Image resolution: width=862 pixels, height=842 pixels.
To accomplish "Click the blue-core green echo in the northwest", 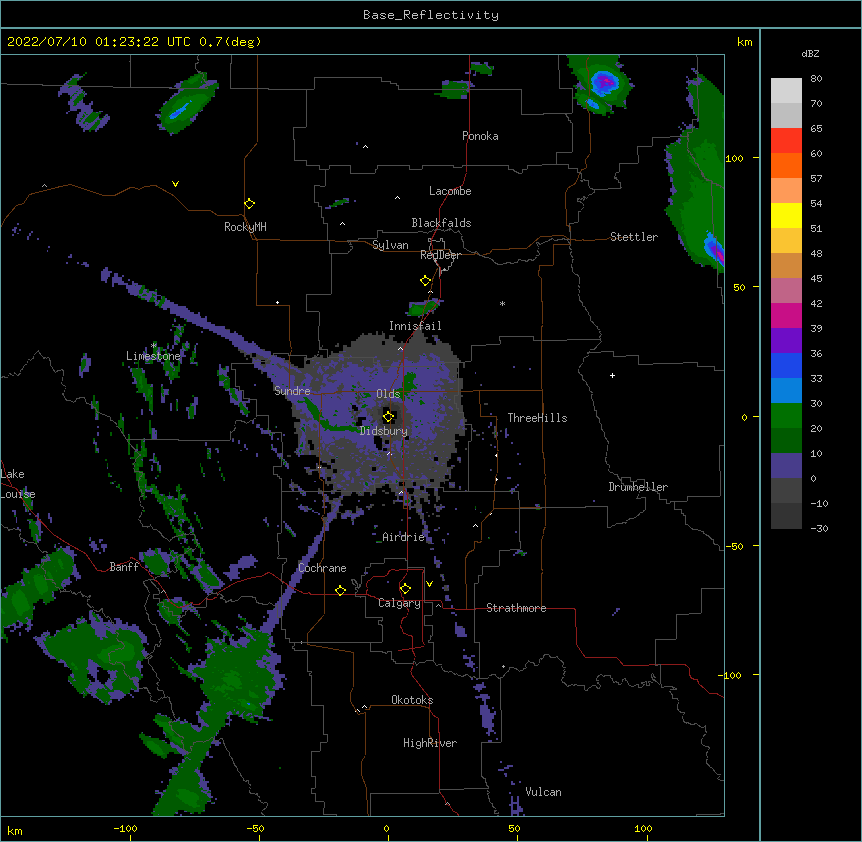I will [186, 105].
